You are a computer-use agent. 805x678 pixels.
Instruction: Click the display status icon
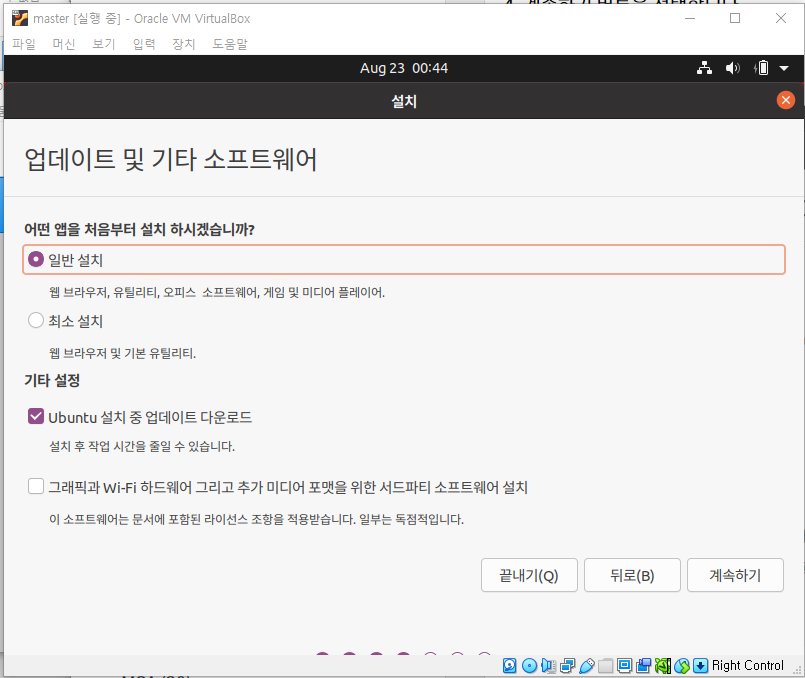(x=624, y=666)
